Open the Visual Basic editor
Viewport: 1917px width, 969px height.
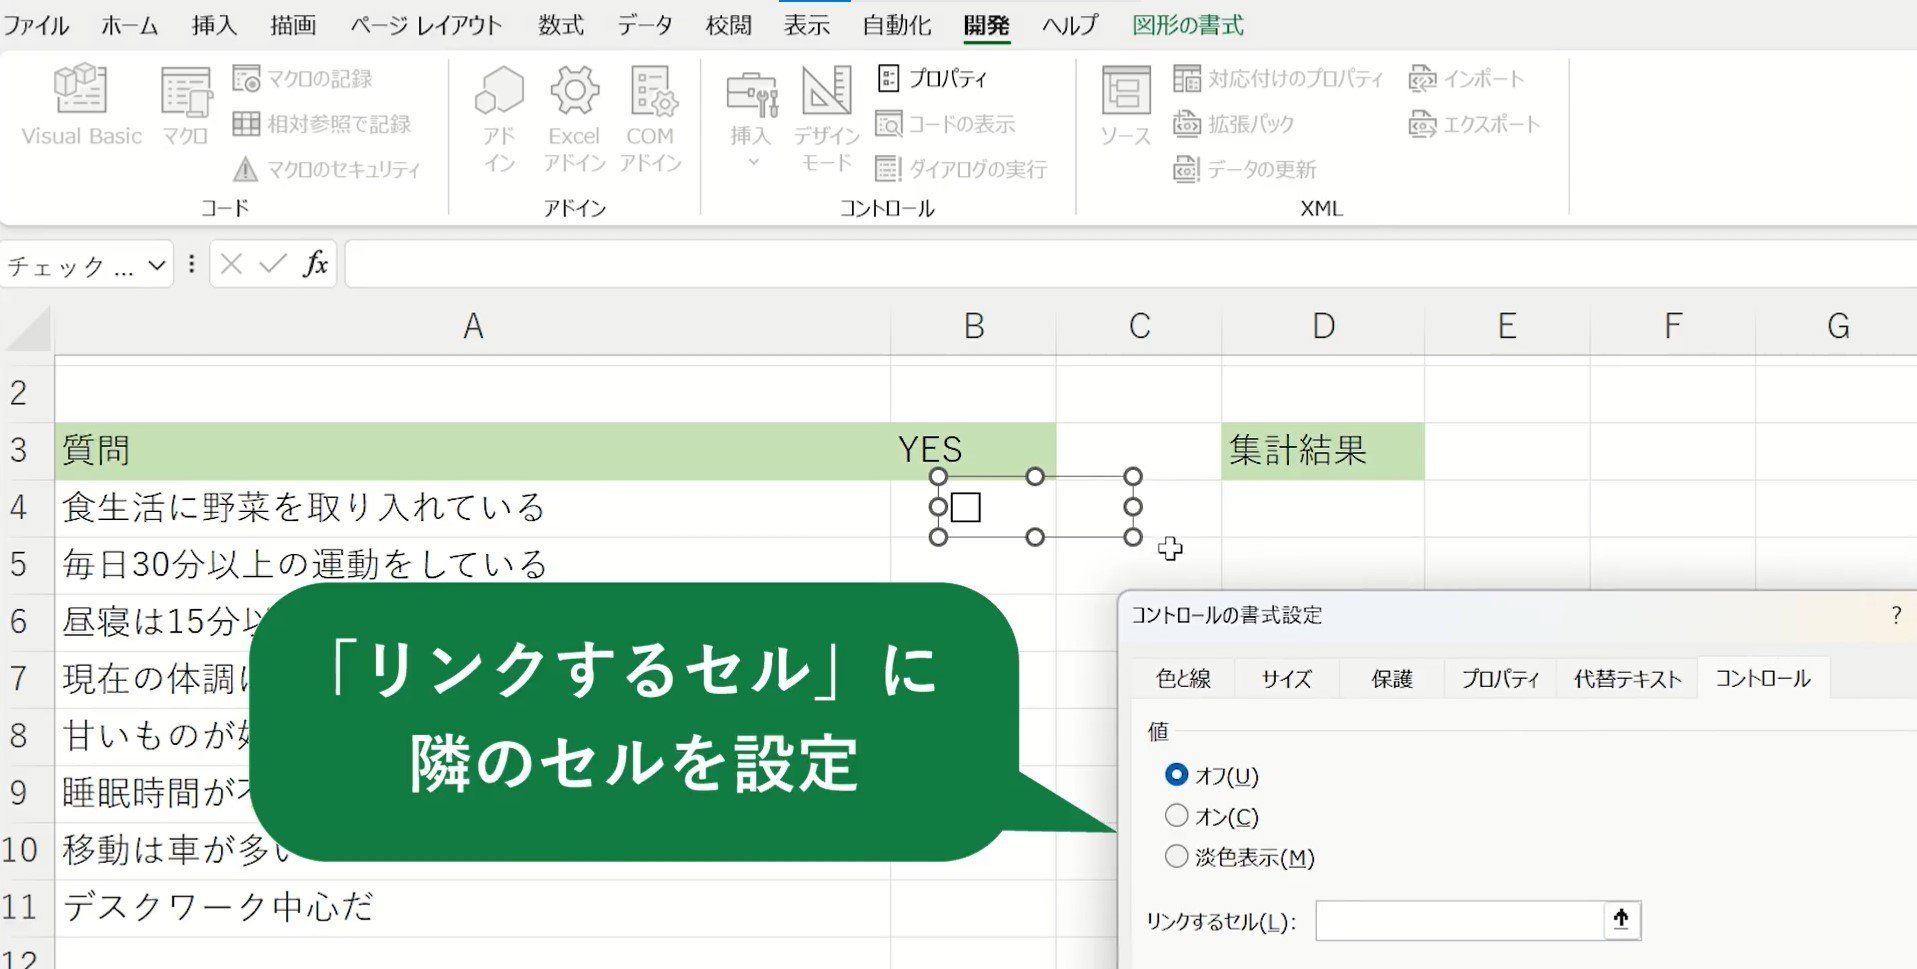click(81, 105)
